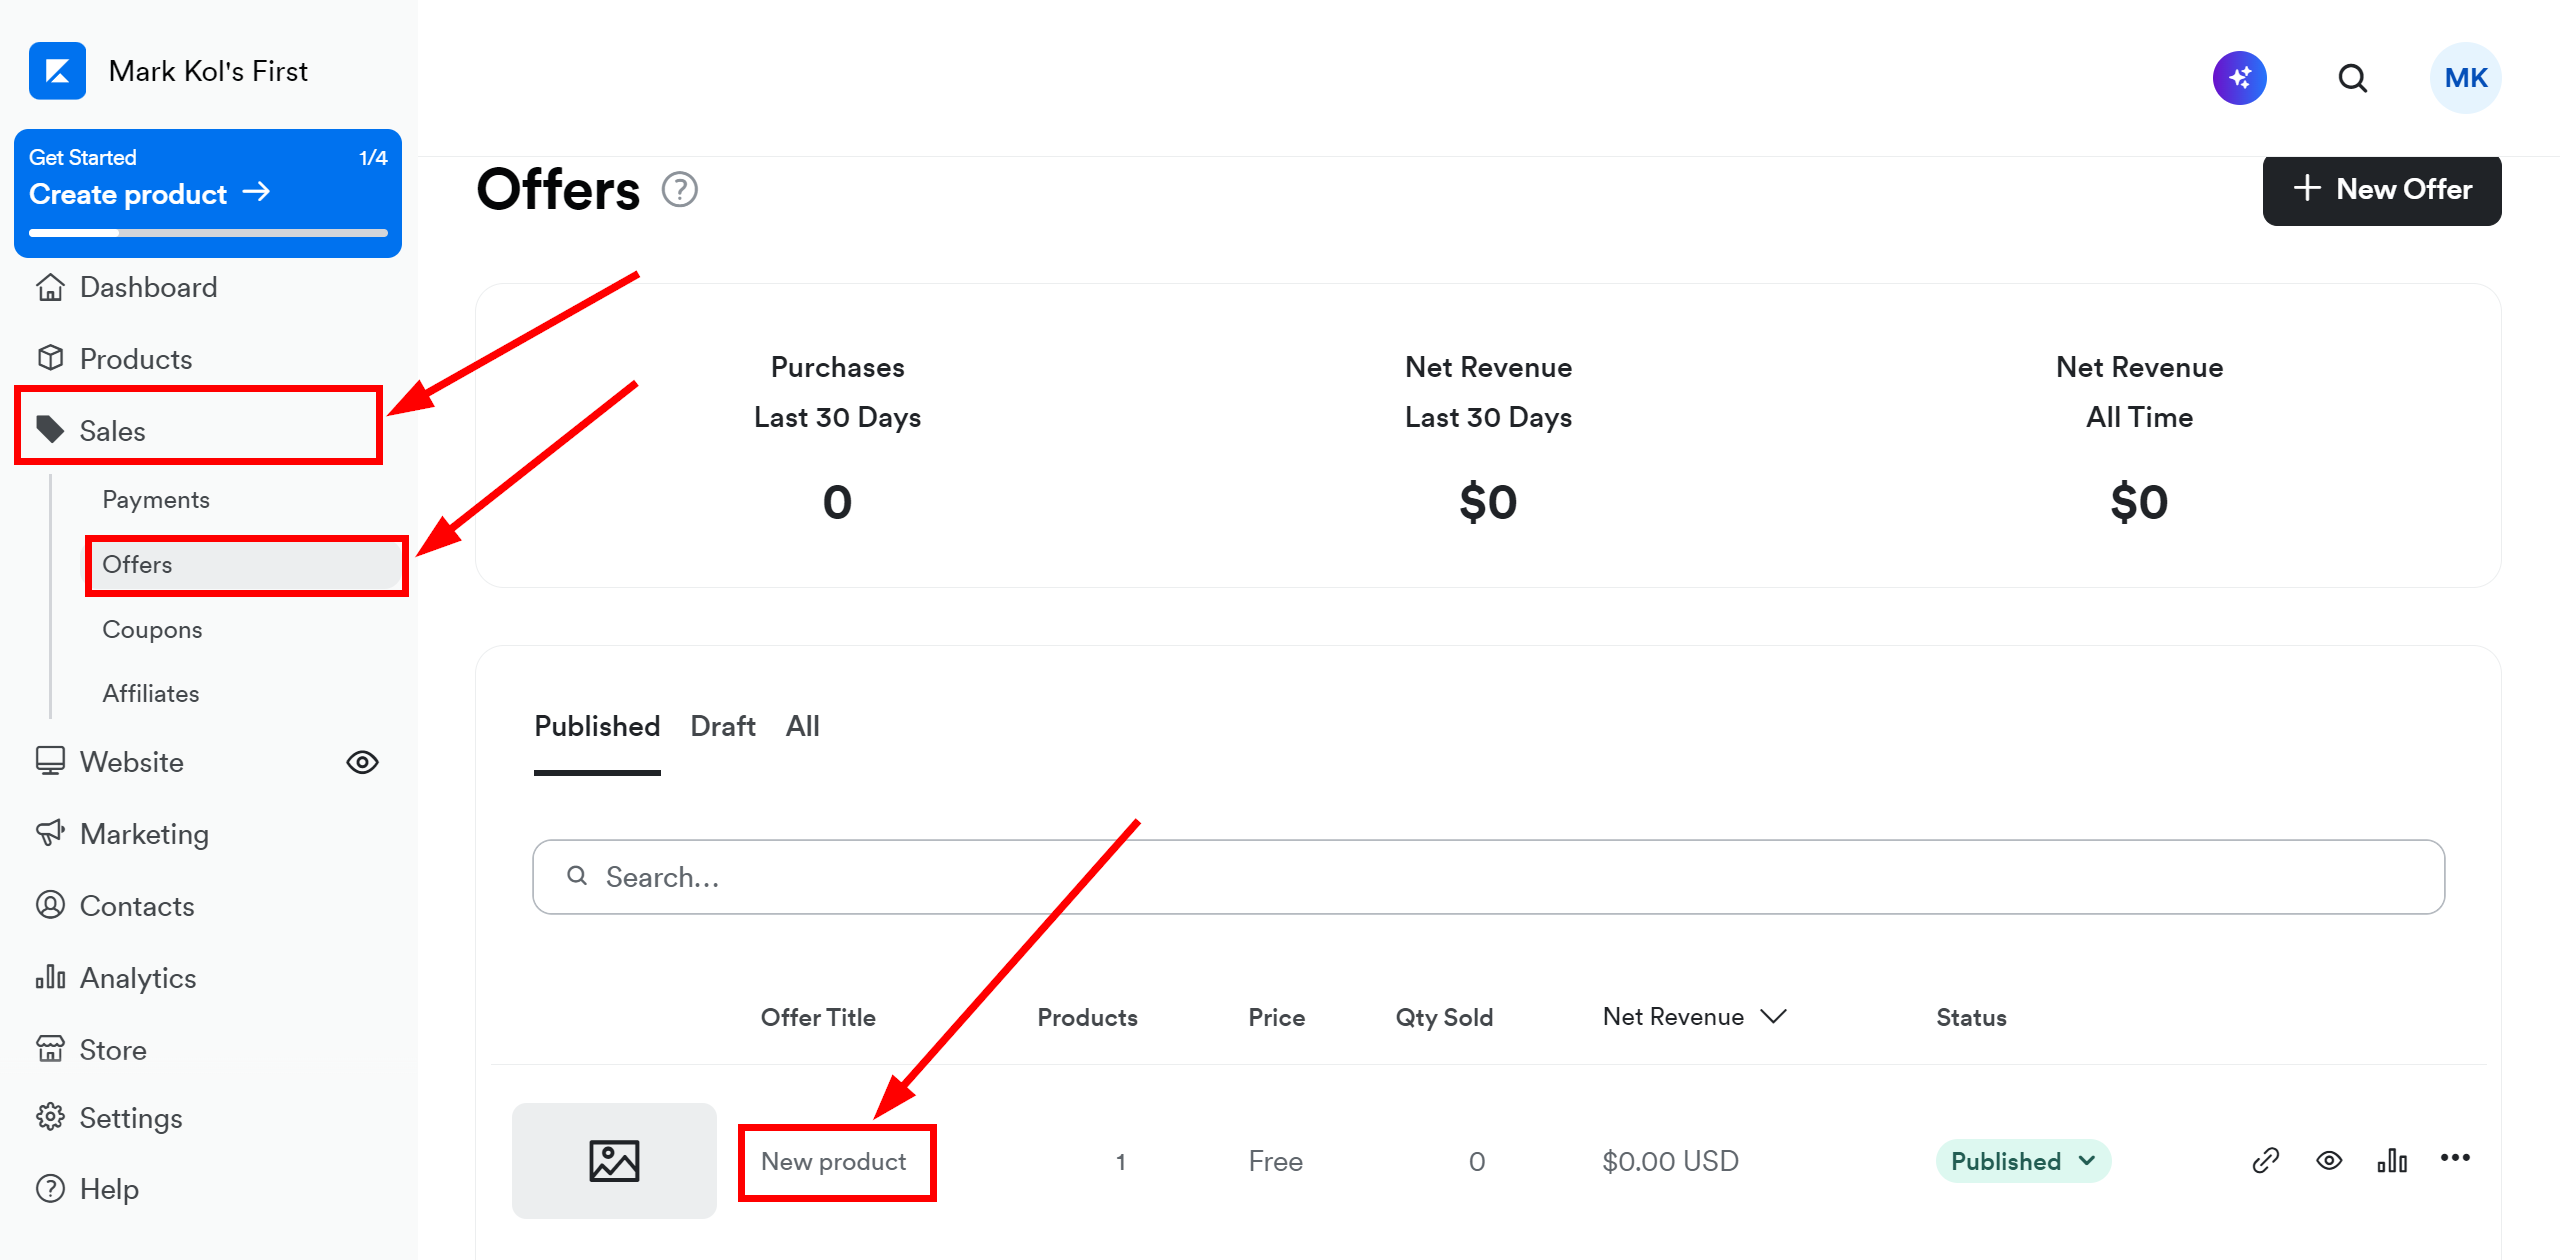
Task: Click the Price column header
Action: [1276, 1018]
